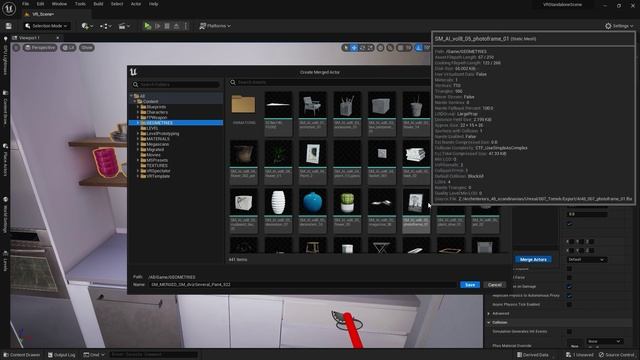This screenshot has height=360, width=640.
Task: Open the Help menu
Action: point(153,4)
